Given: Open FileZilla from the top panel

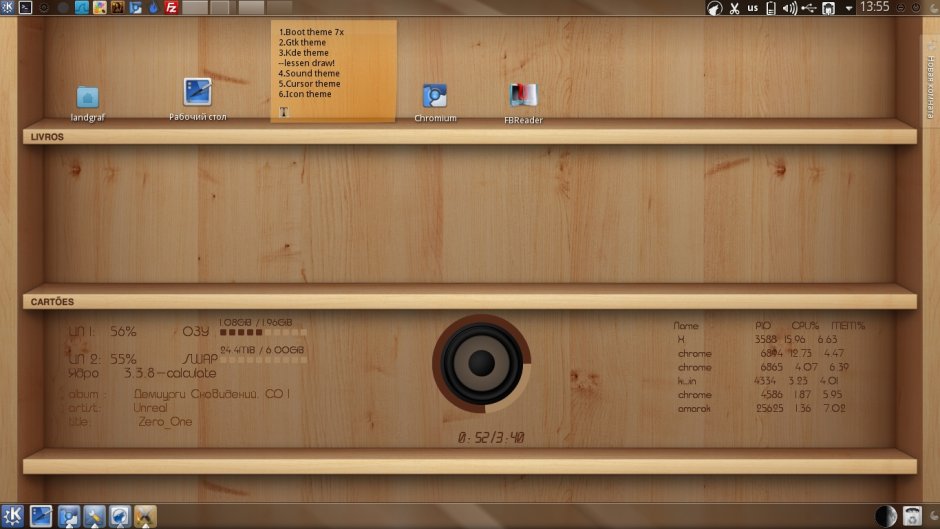Looking at the screenshot, I should tap(171, 8).
